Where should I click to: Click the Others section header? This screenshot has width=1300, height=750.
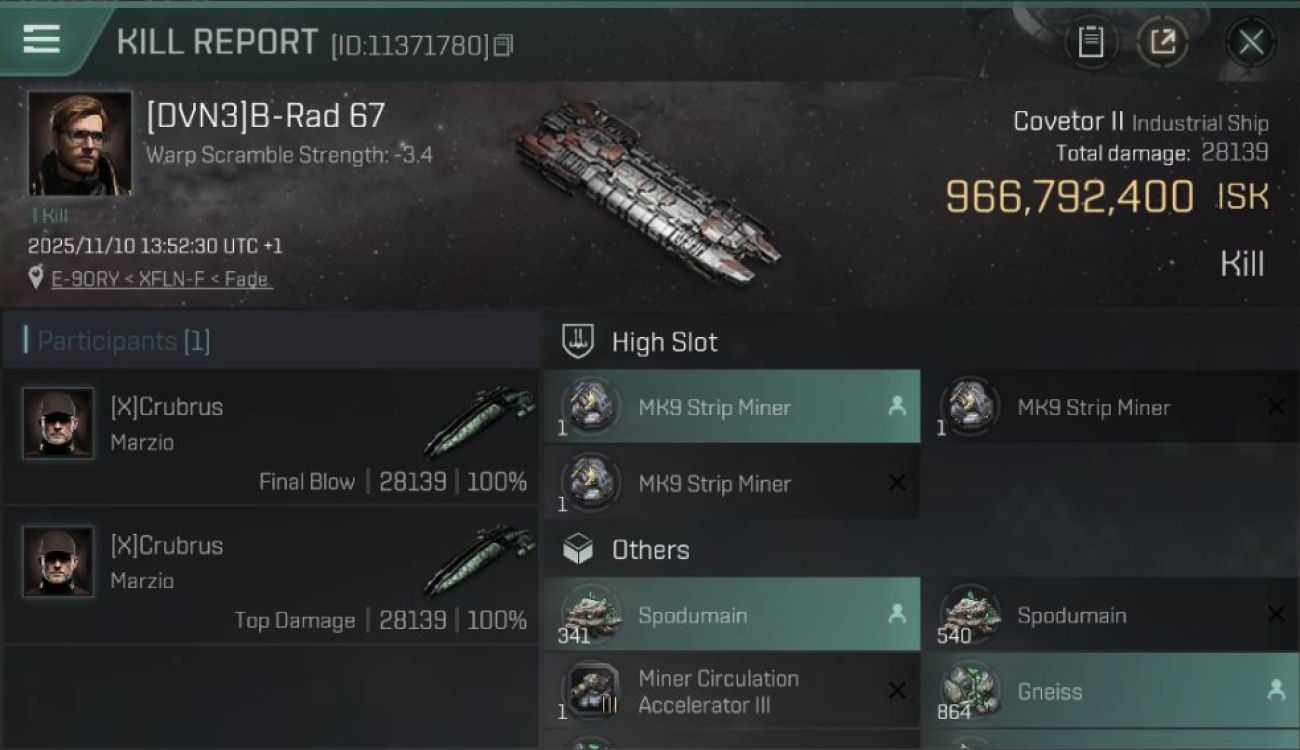click(x=650, y=550)
